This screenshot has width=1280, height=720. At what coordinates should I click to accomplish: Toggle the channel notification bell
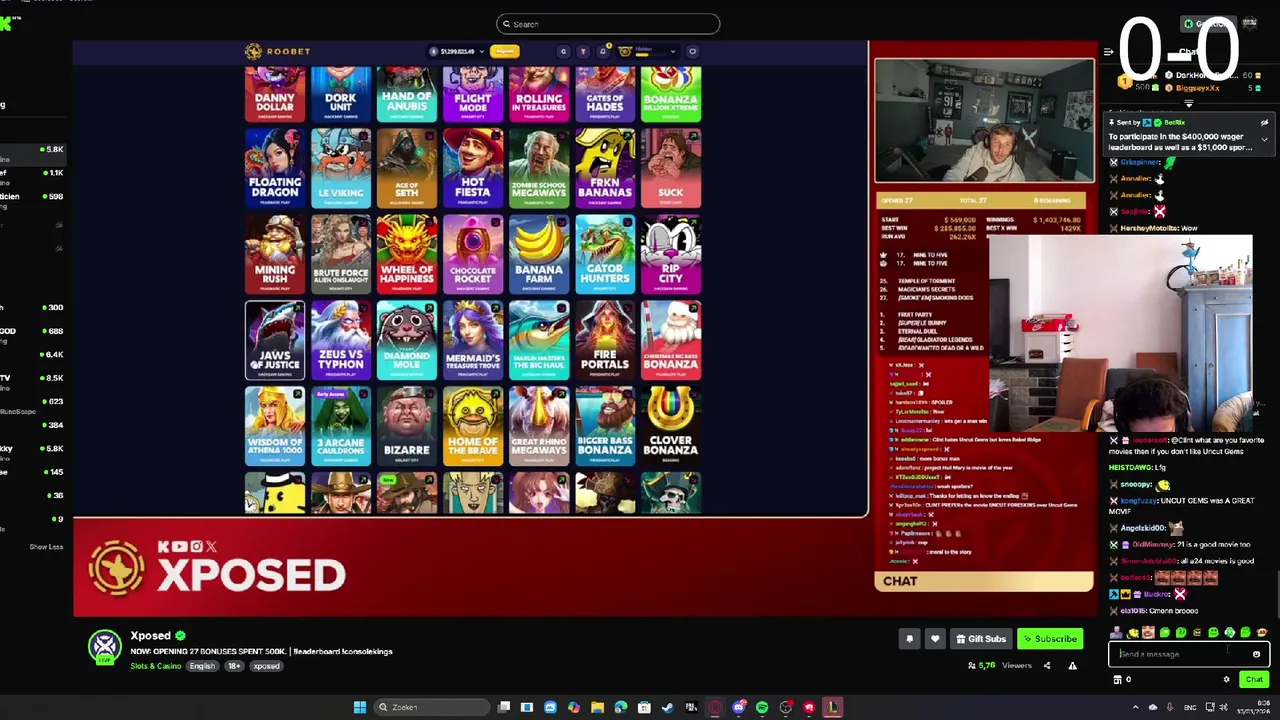(x=909, y=639)
